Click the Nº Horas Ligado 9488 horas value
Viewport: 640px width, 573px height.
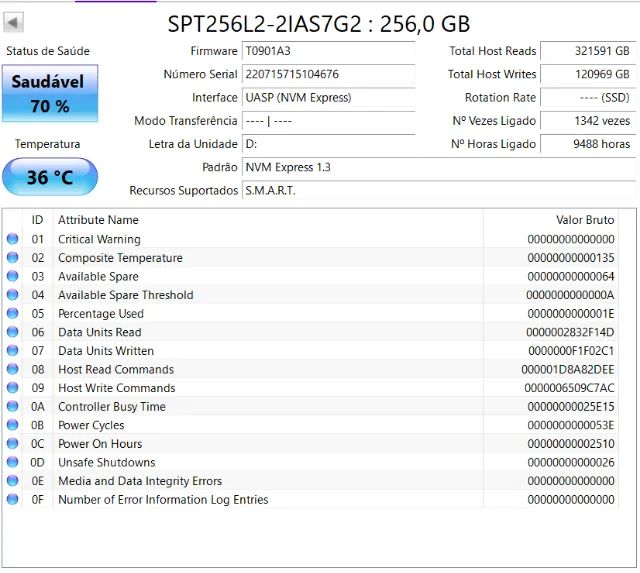[588, 144]
